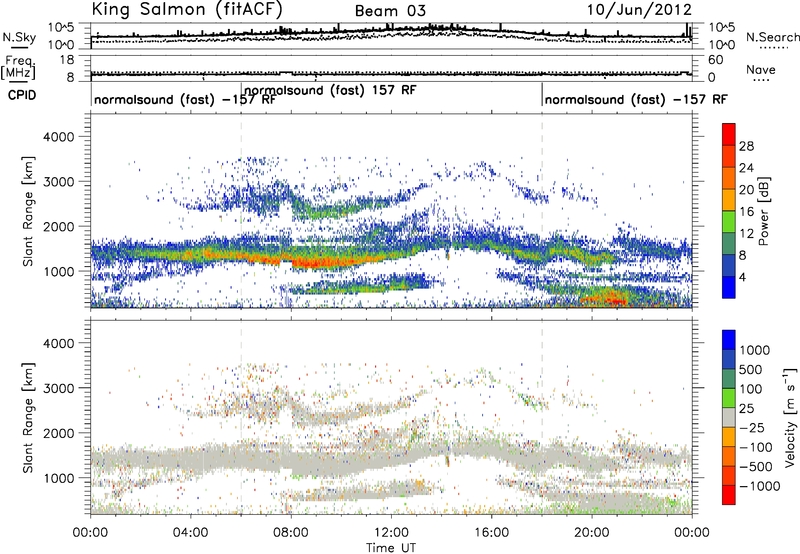Click the last 'normalsound (fast) -157 RF' label
Screen dimensions: 800x554
(636, 99)
